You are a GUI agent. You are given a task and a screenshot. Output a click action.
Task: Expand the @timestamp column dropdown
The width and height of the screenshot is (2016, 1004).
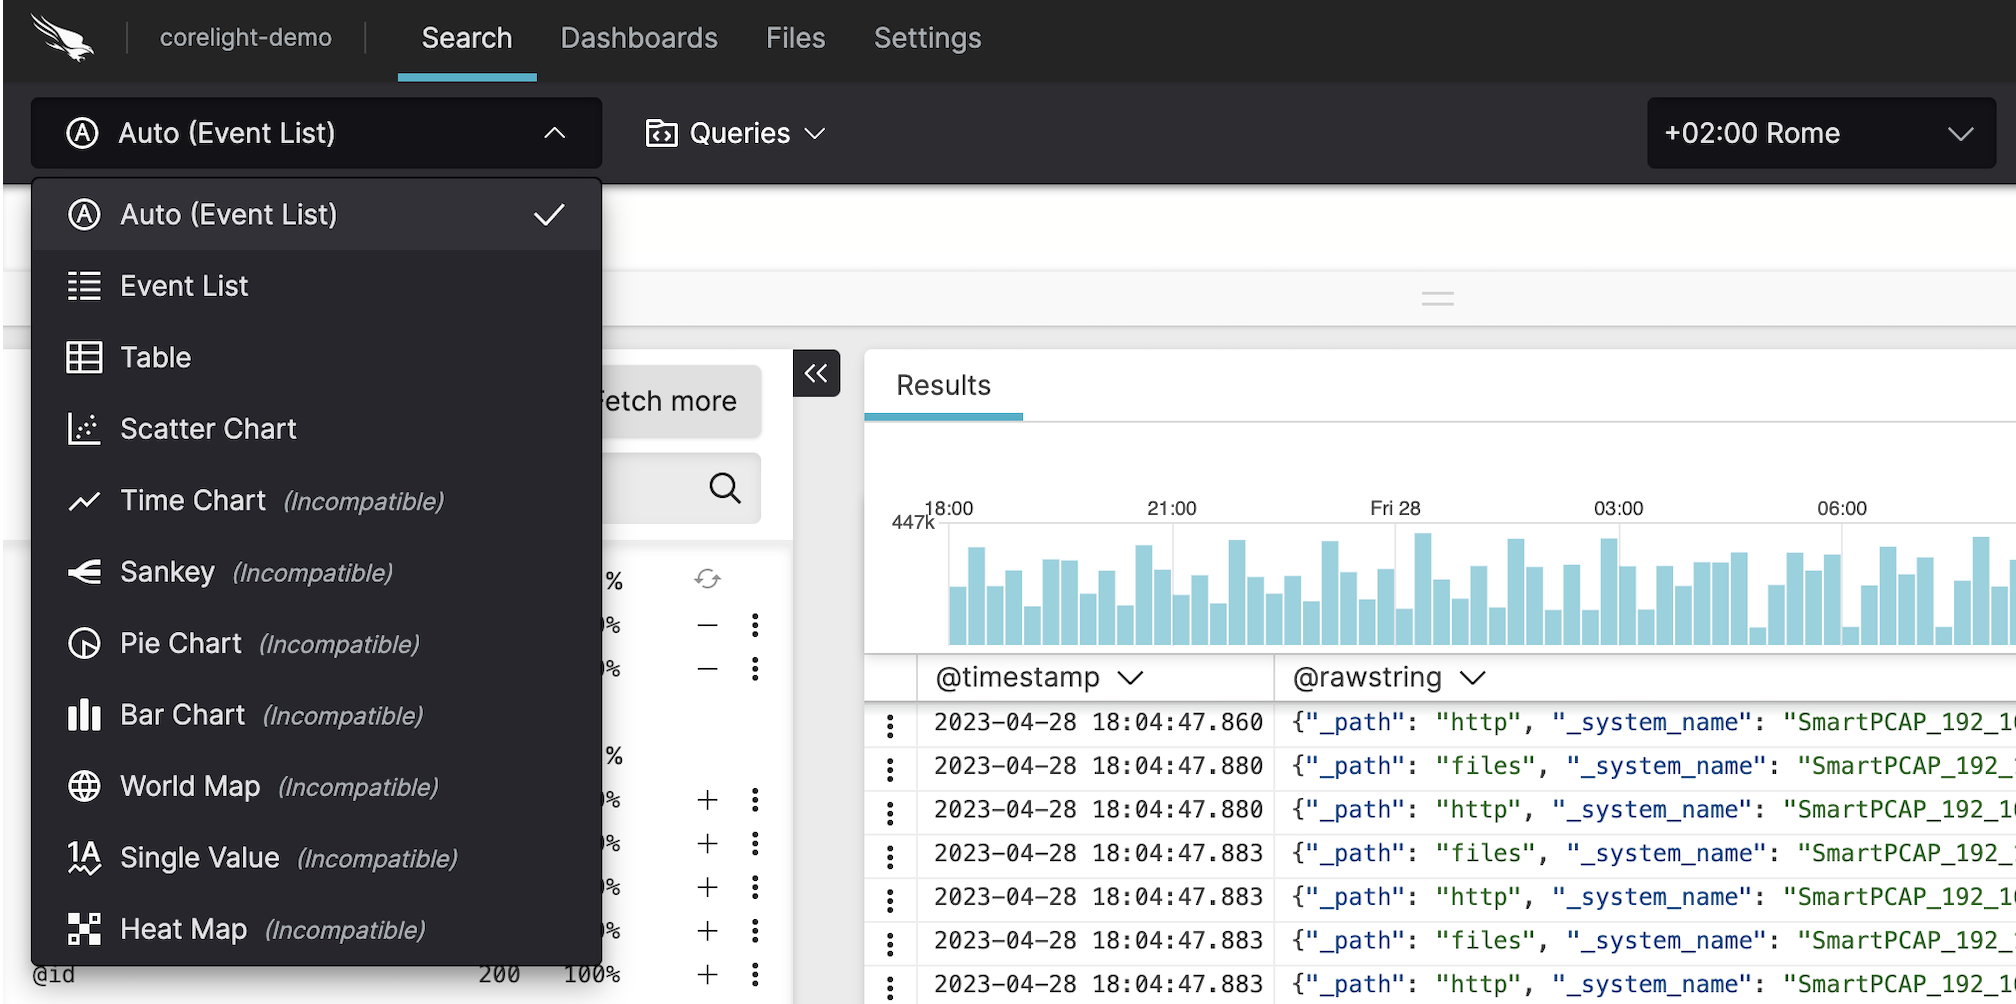[x=1131, y=677]
